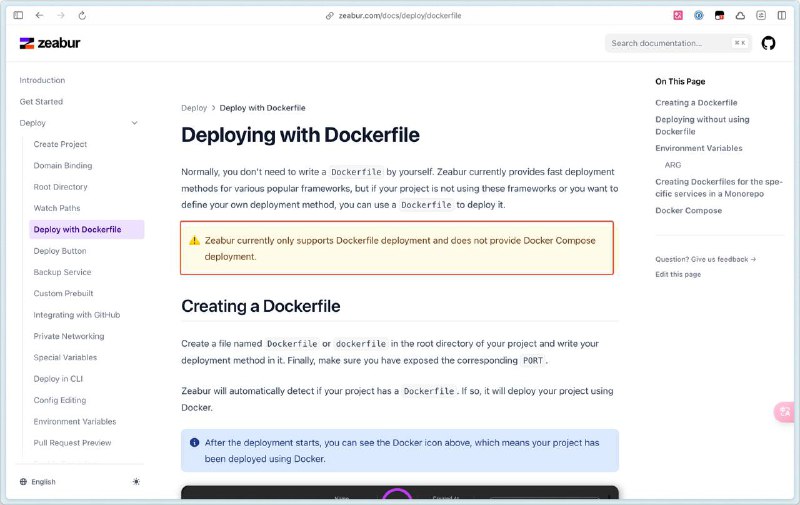Click the black and red extension icon
800x505 pixels.
point(719,15)
